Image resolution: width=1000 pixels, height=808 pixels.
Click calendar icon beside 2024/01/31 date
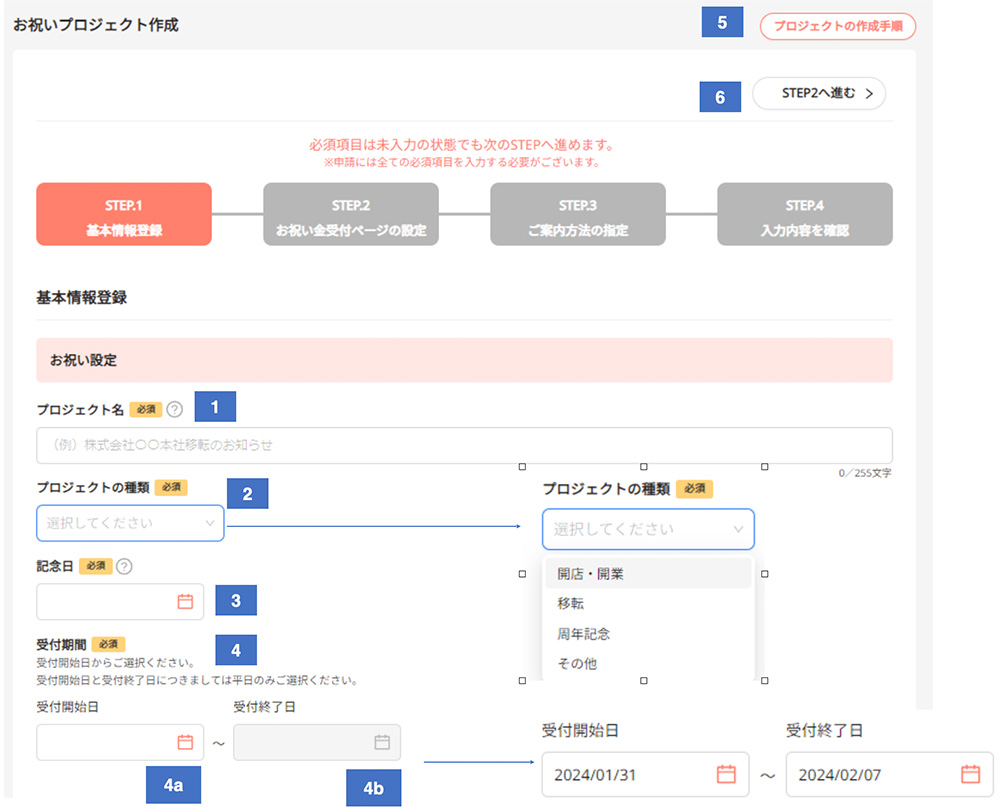[726, 774]
